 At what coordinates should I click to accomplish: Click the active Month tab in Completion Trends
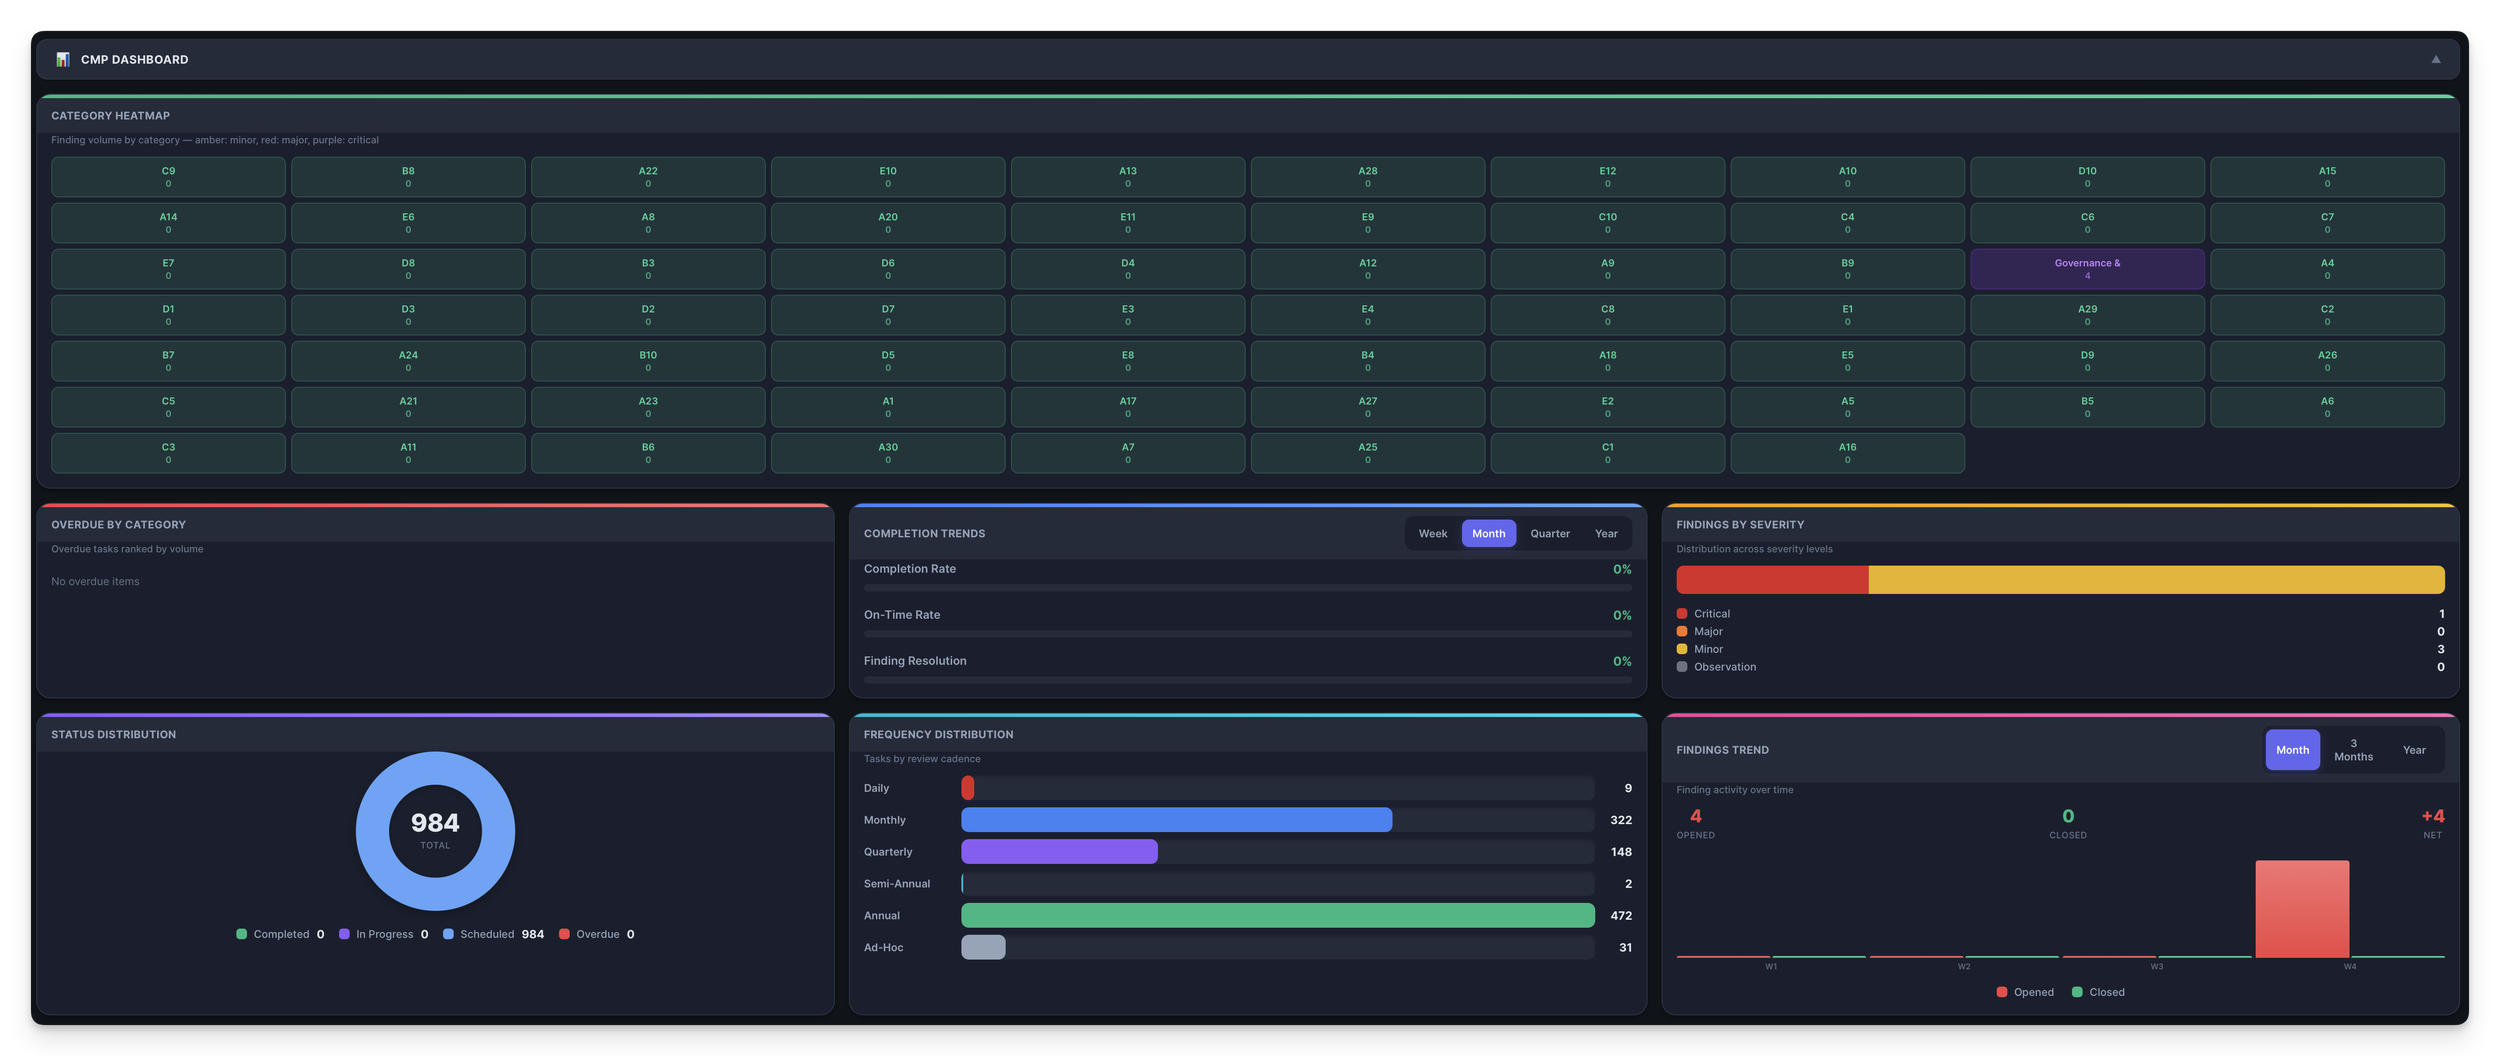coord(1489,533)
